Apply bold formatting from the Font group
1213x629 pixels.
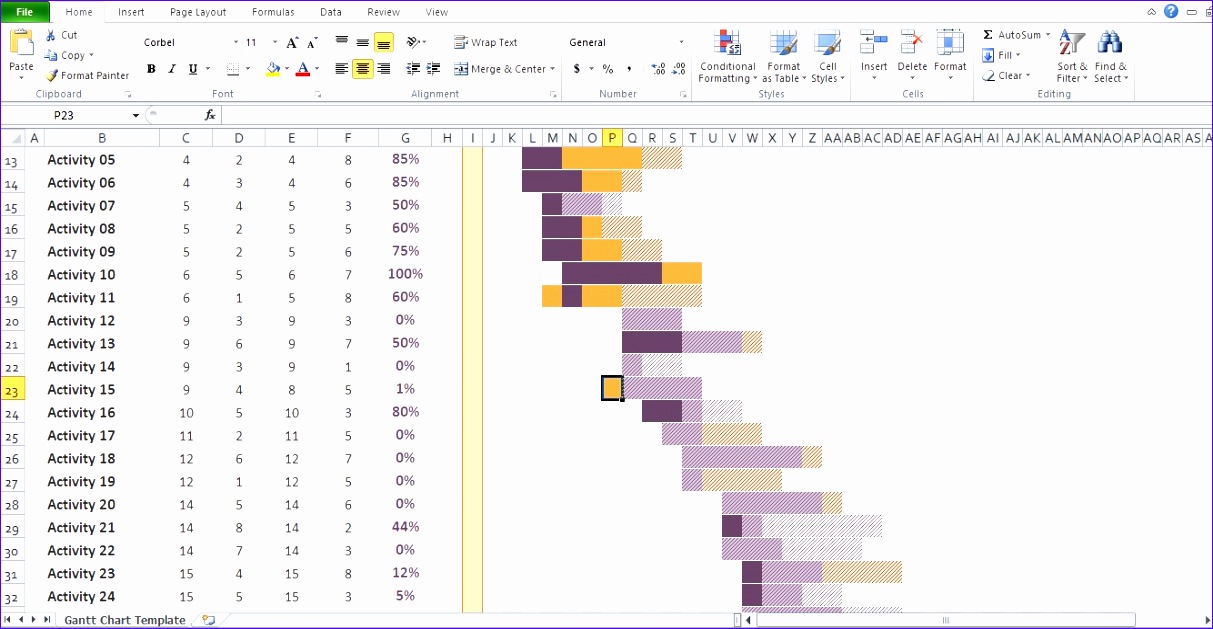(x=151, y=69)
